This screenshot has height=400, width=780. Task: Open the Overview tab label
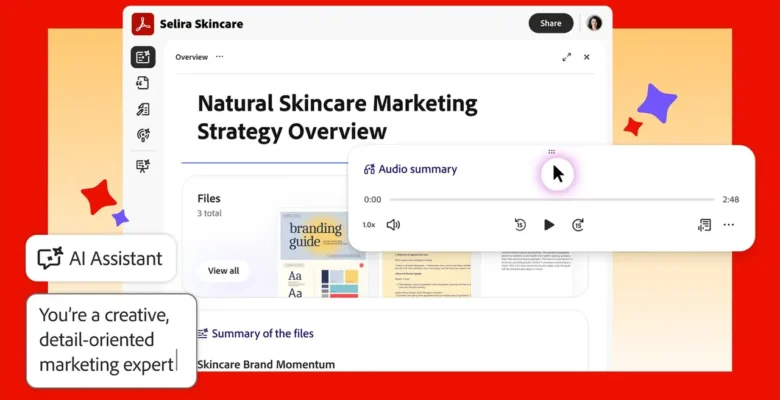[x=192, y=57]
